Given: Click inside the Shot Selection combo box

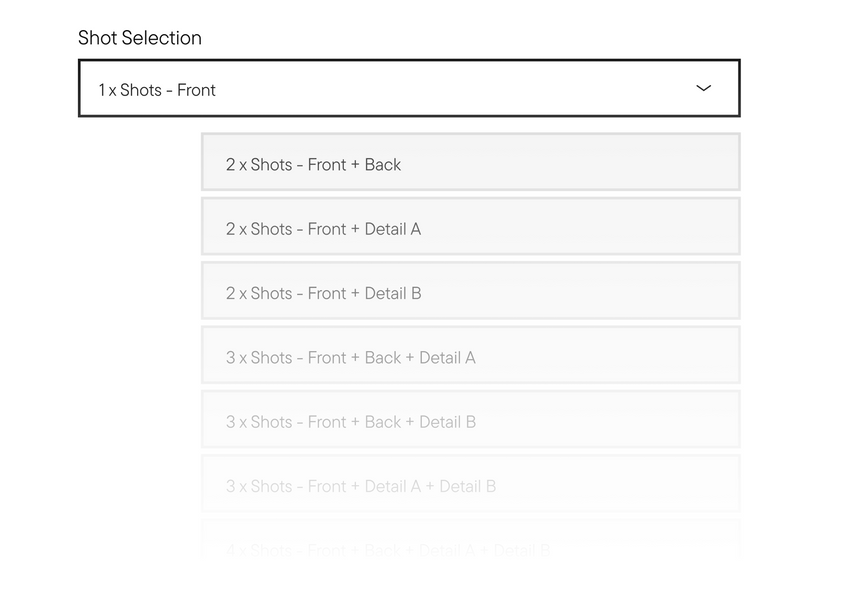Looking at the screenshot, I should pos(409,88).
